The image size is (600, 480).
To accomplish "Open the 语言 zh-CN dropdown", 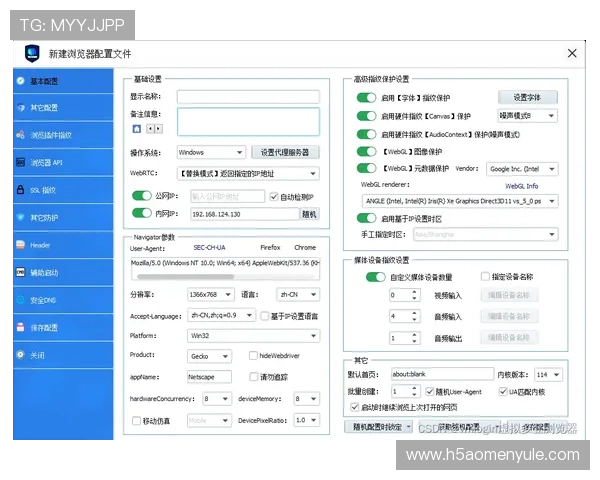I will point(298,294).
